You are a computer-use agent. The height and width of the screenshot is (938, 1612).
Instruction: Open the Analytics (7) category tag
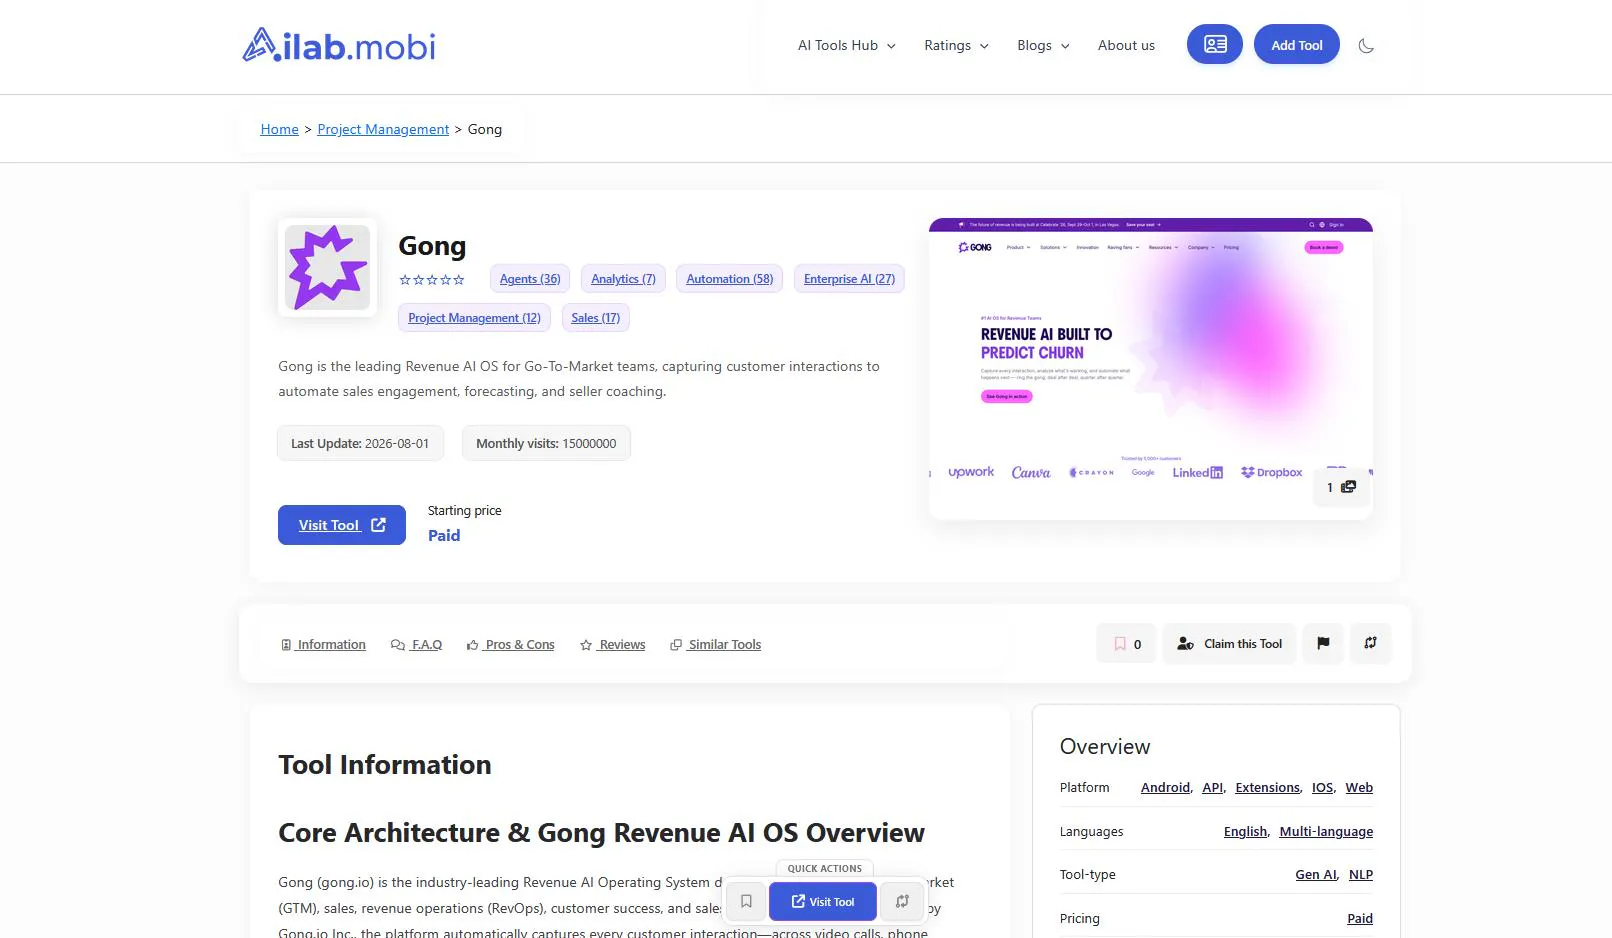(x=623, y=279)
